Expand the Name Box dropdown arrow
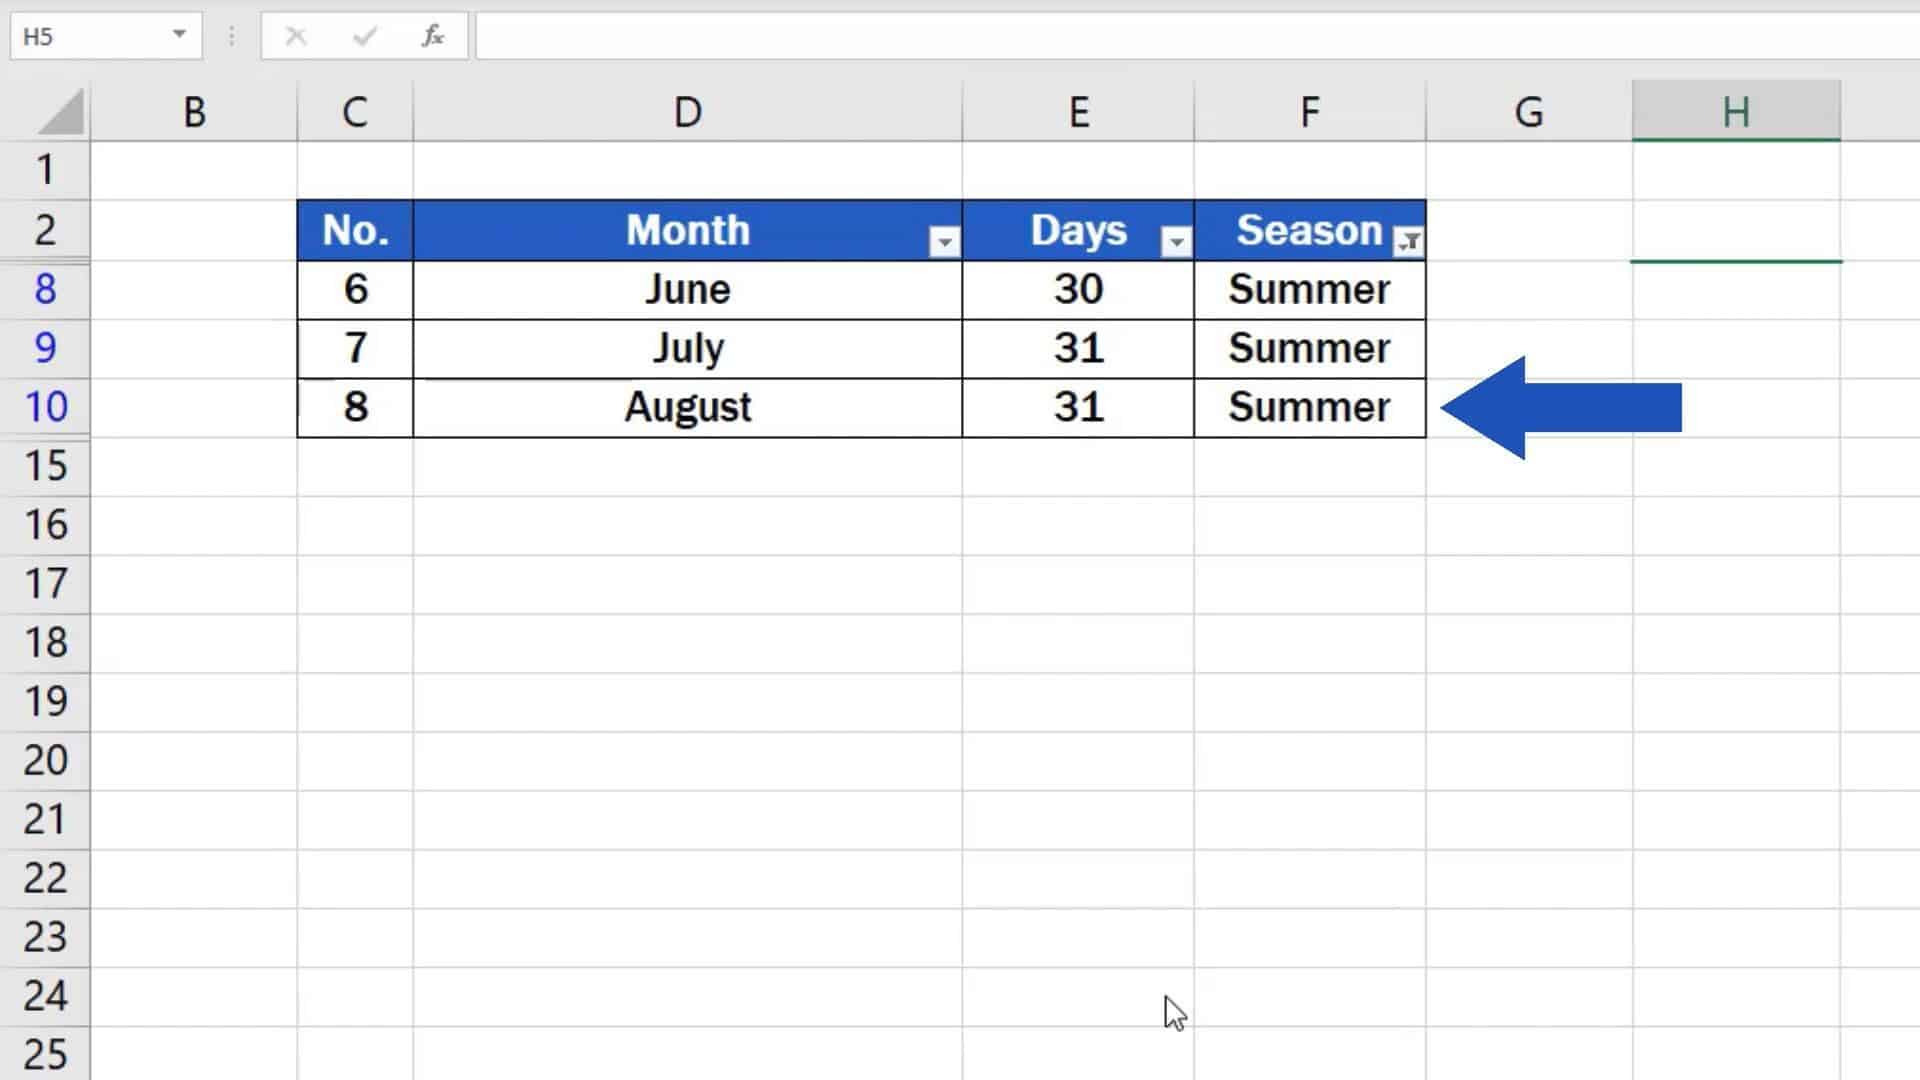1920x1080 pixels. pyautogui.click(x=179, y=35)
